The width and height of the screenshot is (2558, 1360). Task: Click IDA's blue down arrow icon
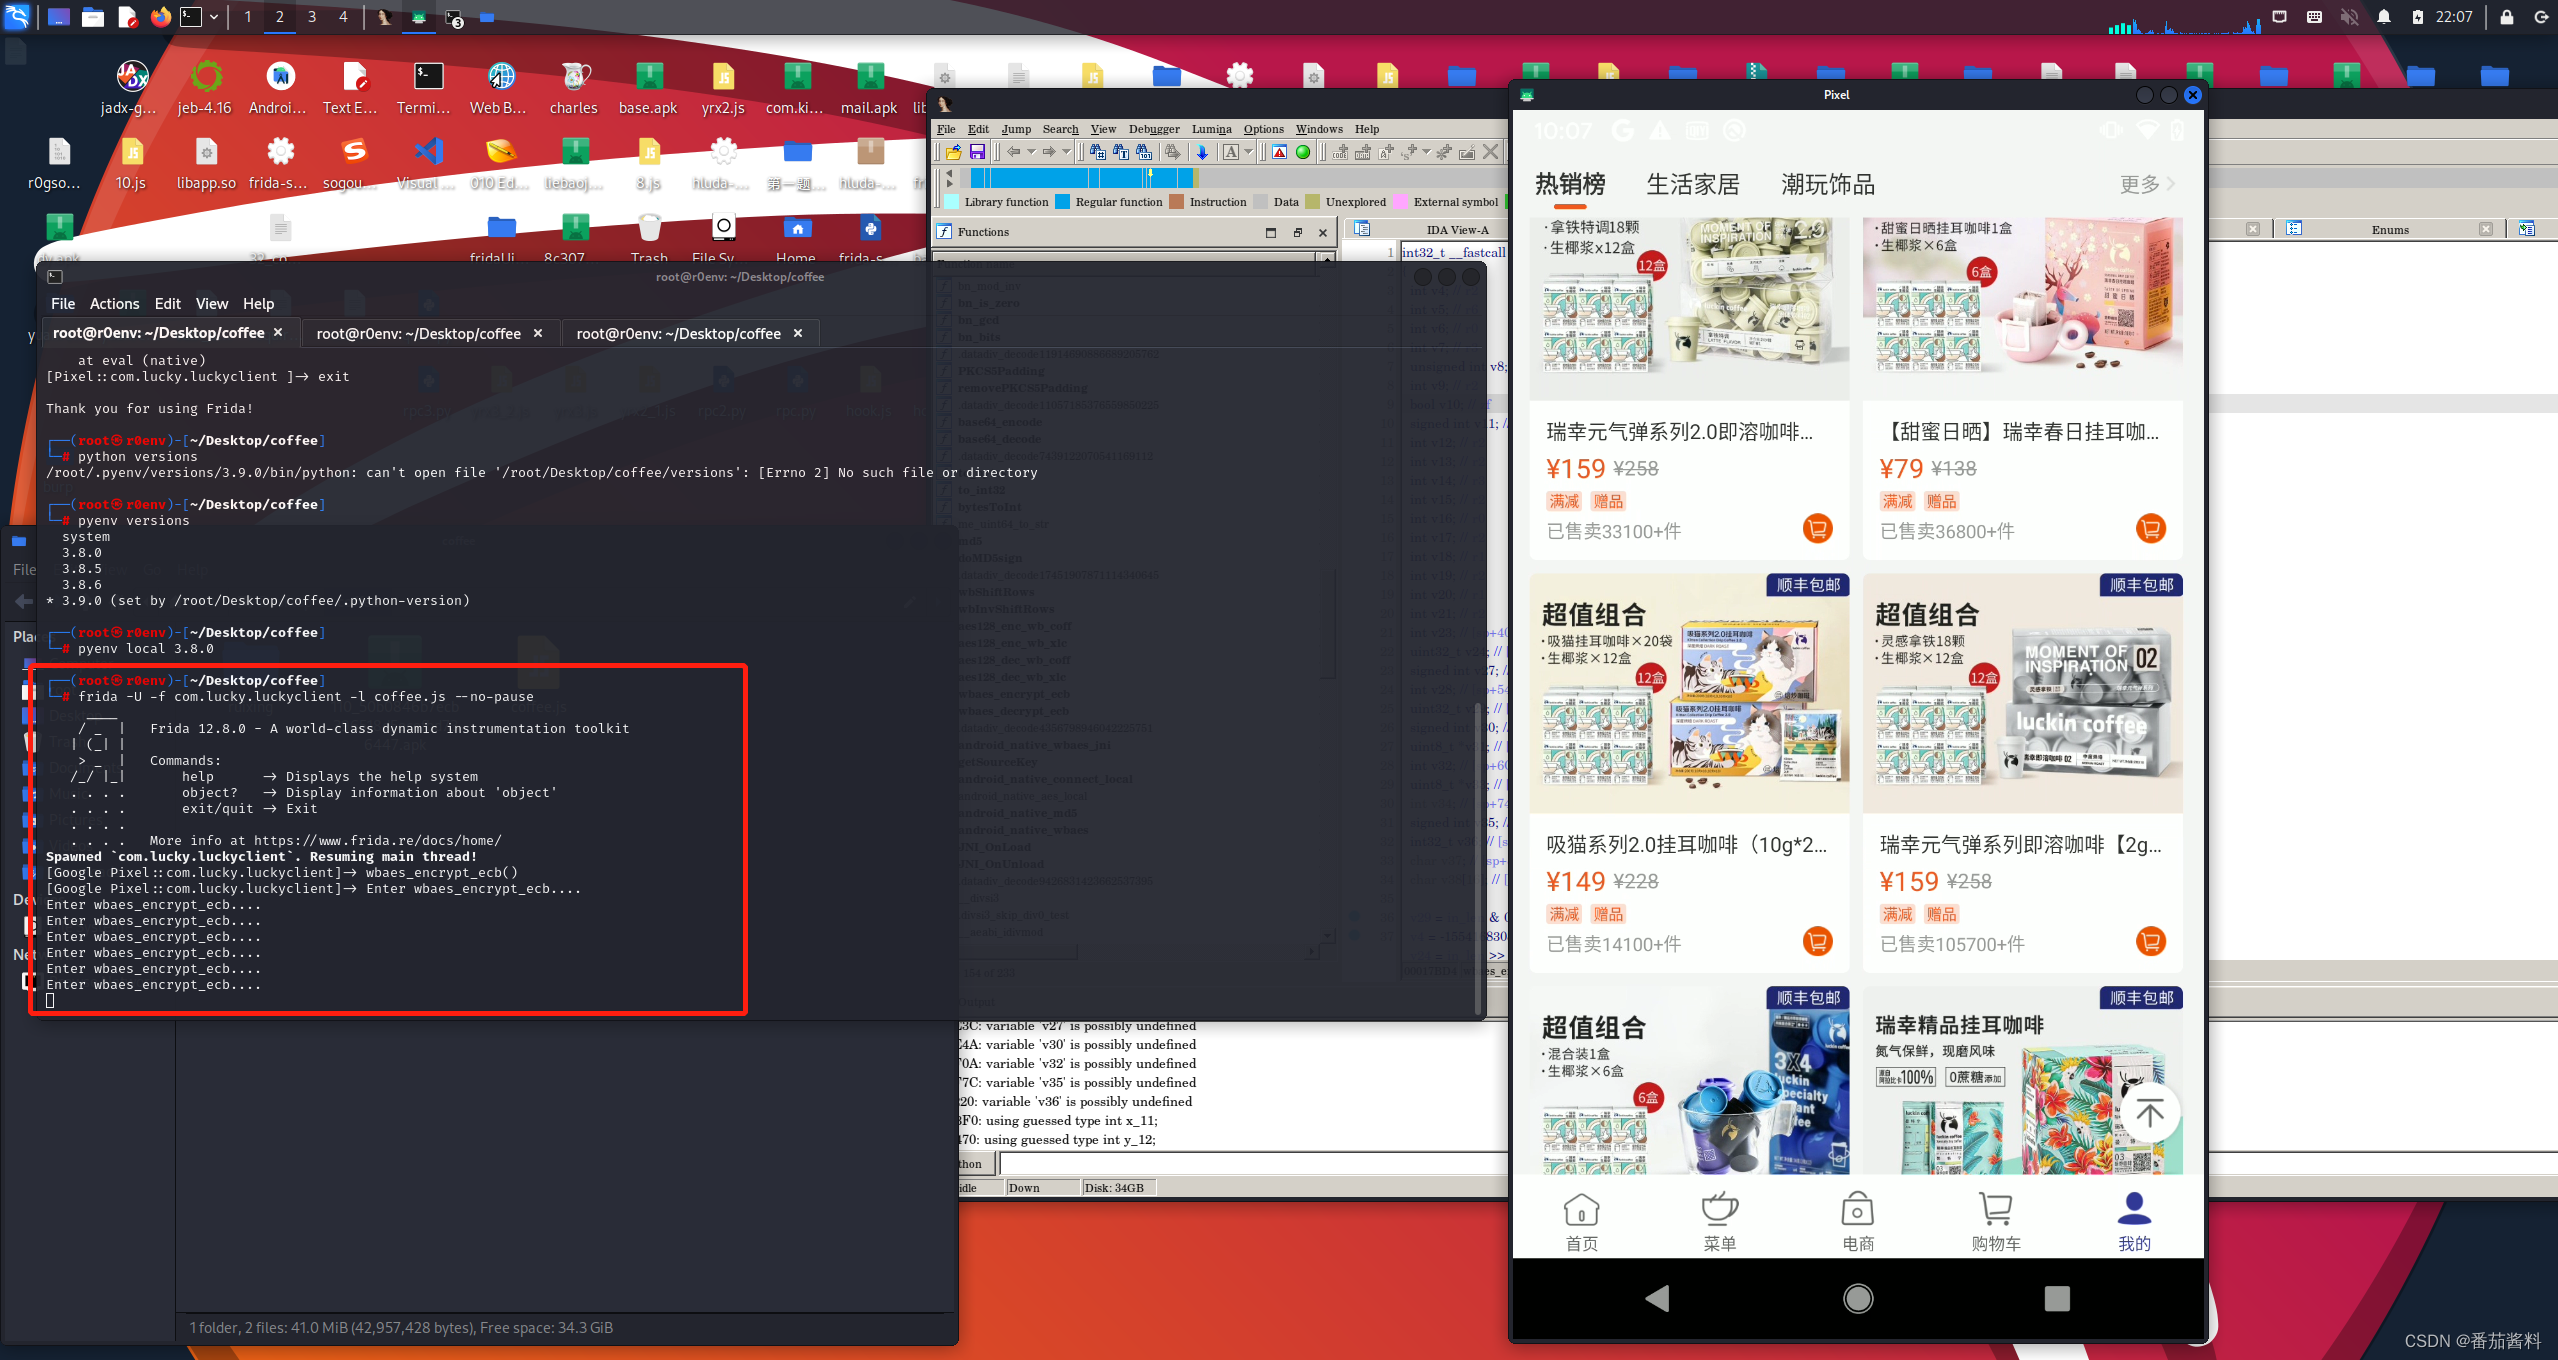(x=1202, y=152)
